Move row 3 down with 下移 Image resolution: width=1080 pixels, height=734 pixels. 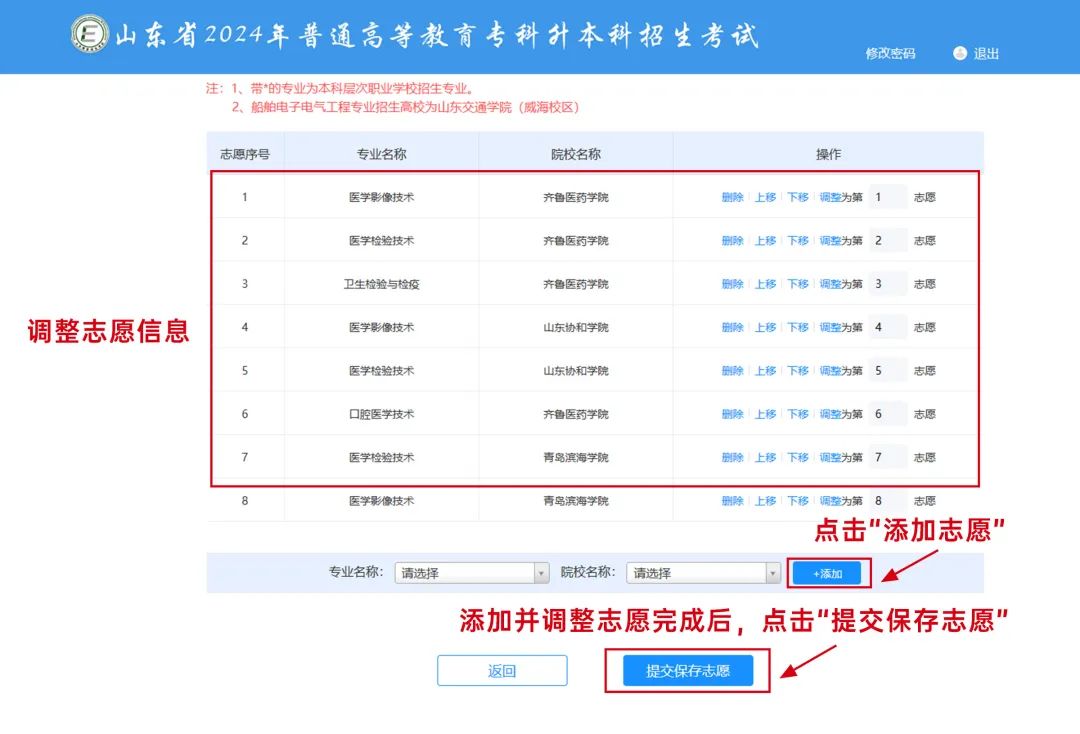click(x=797, y=285)
